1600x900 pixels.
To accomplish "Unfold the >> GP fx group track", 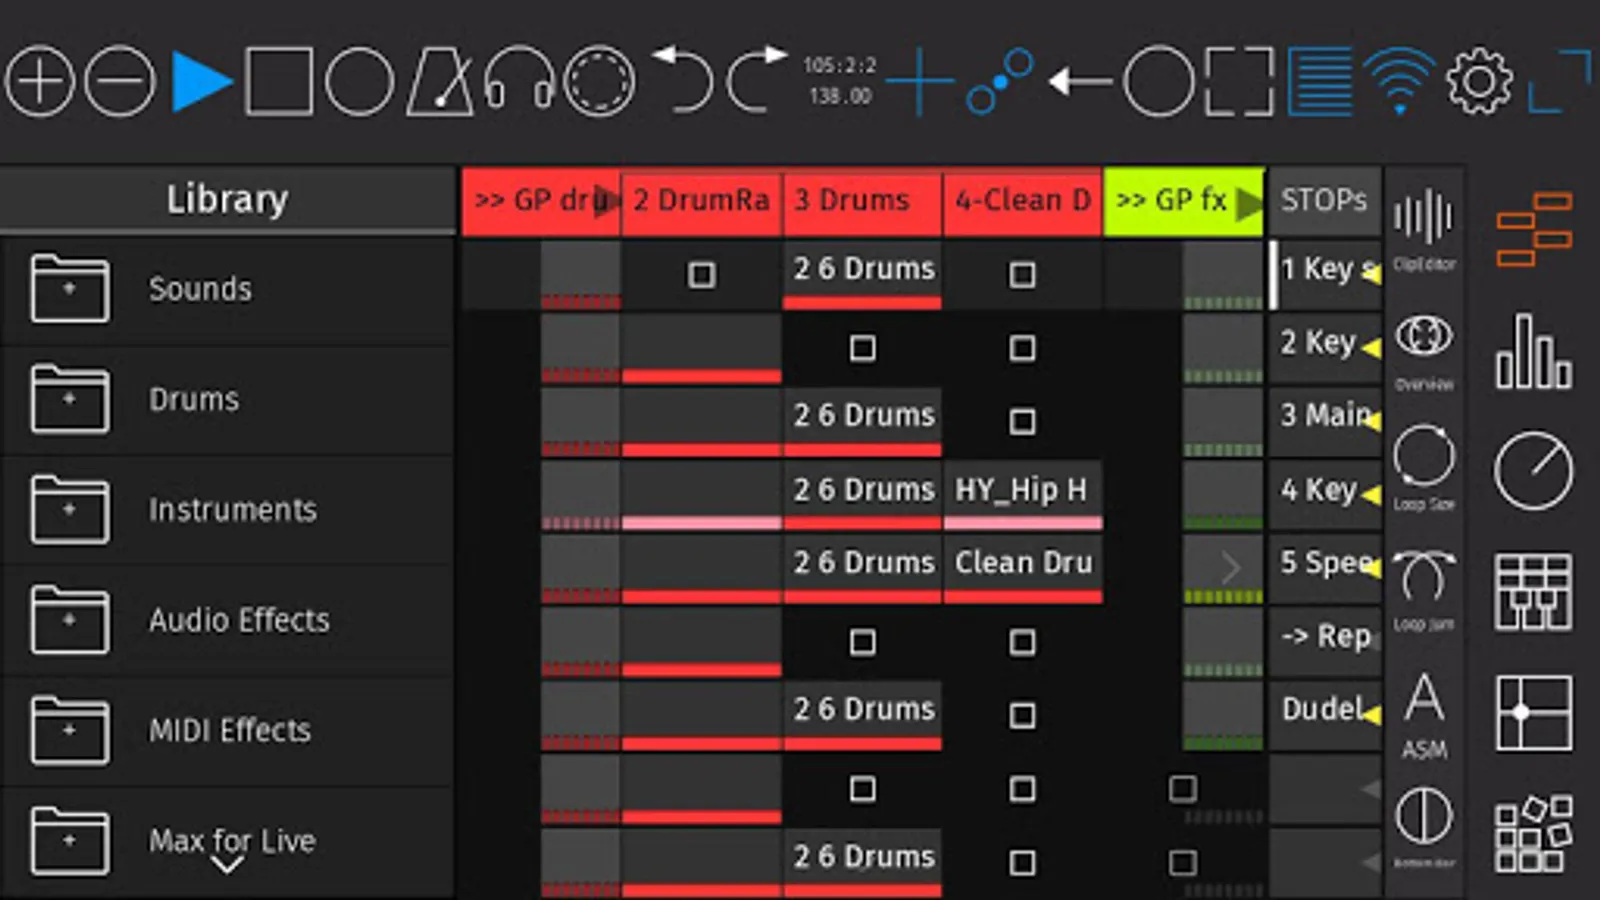I will point(1249,203).
